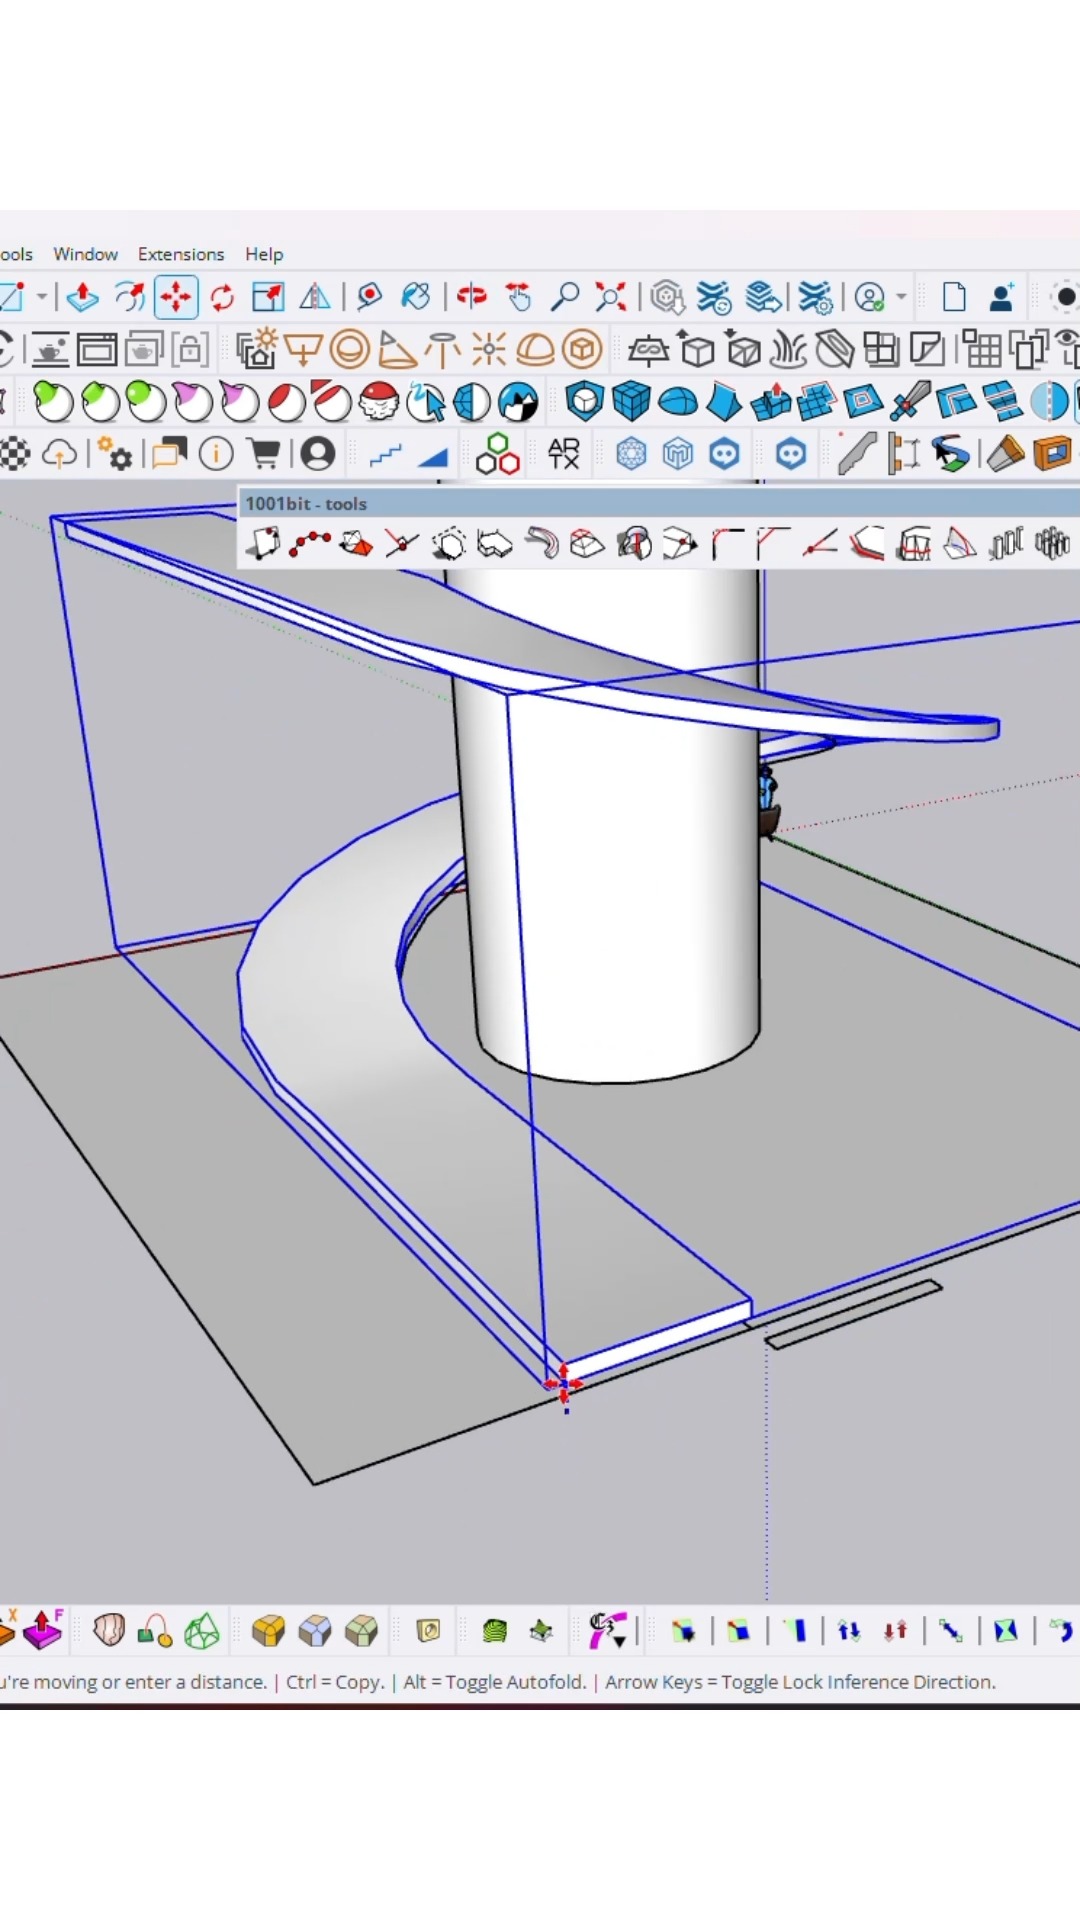Screen dimensions: 1080x1920
Task: Click the user profile circle icon
Action: [318, 455]
